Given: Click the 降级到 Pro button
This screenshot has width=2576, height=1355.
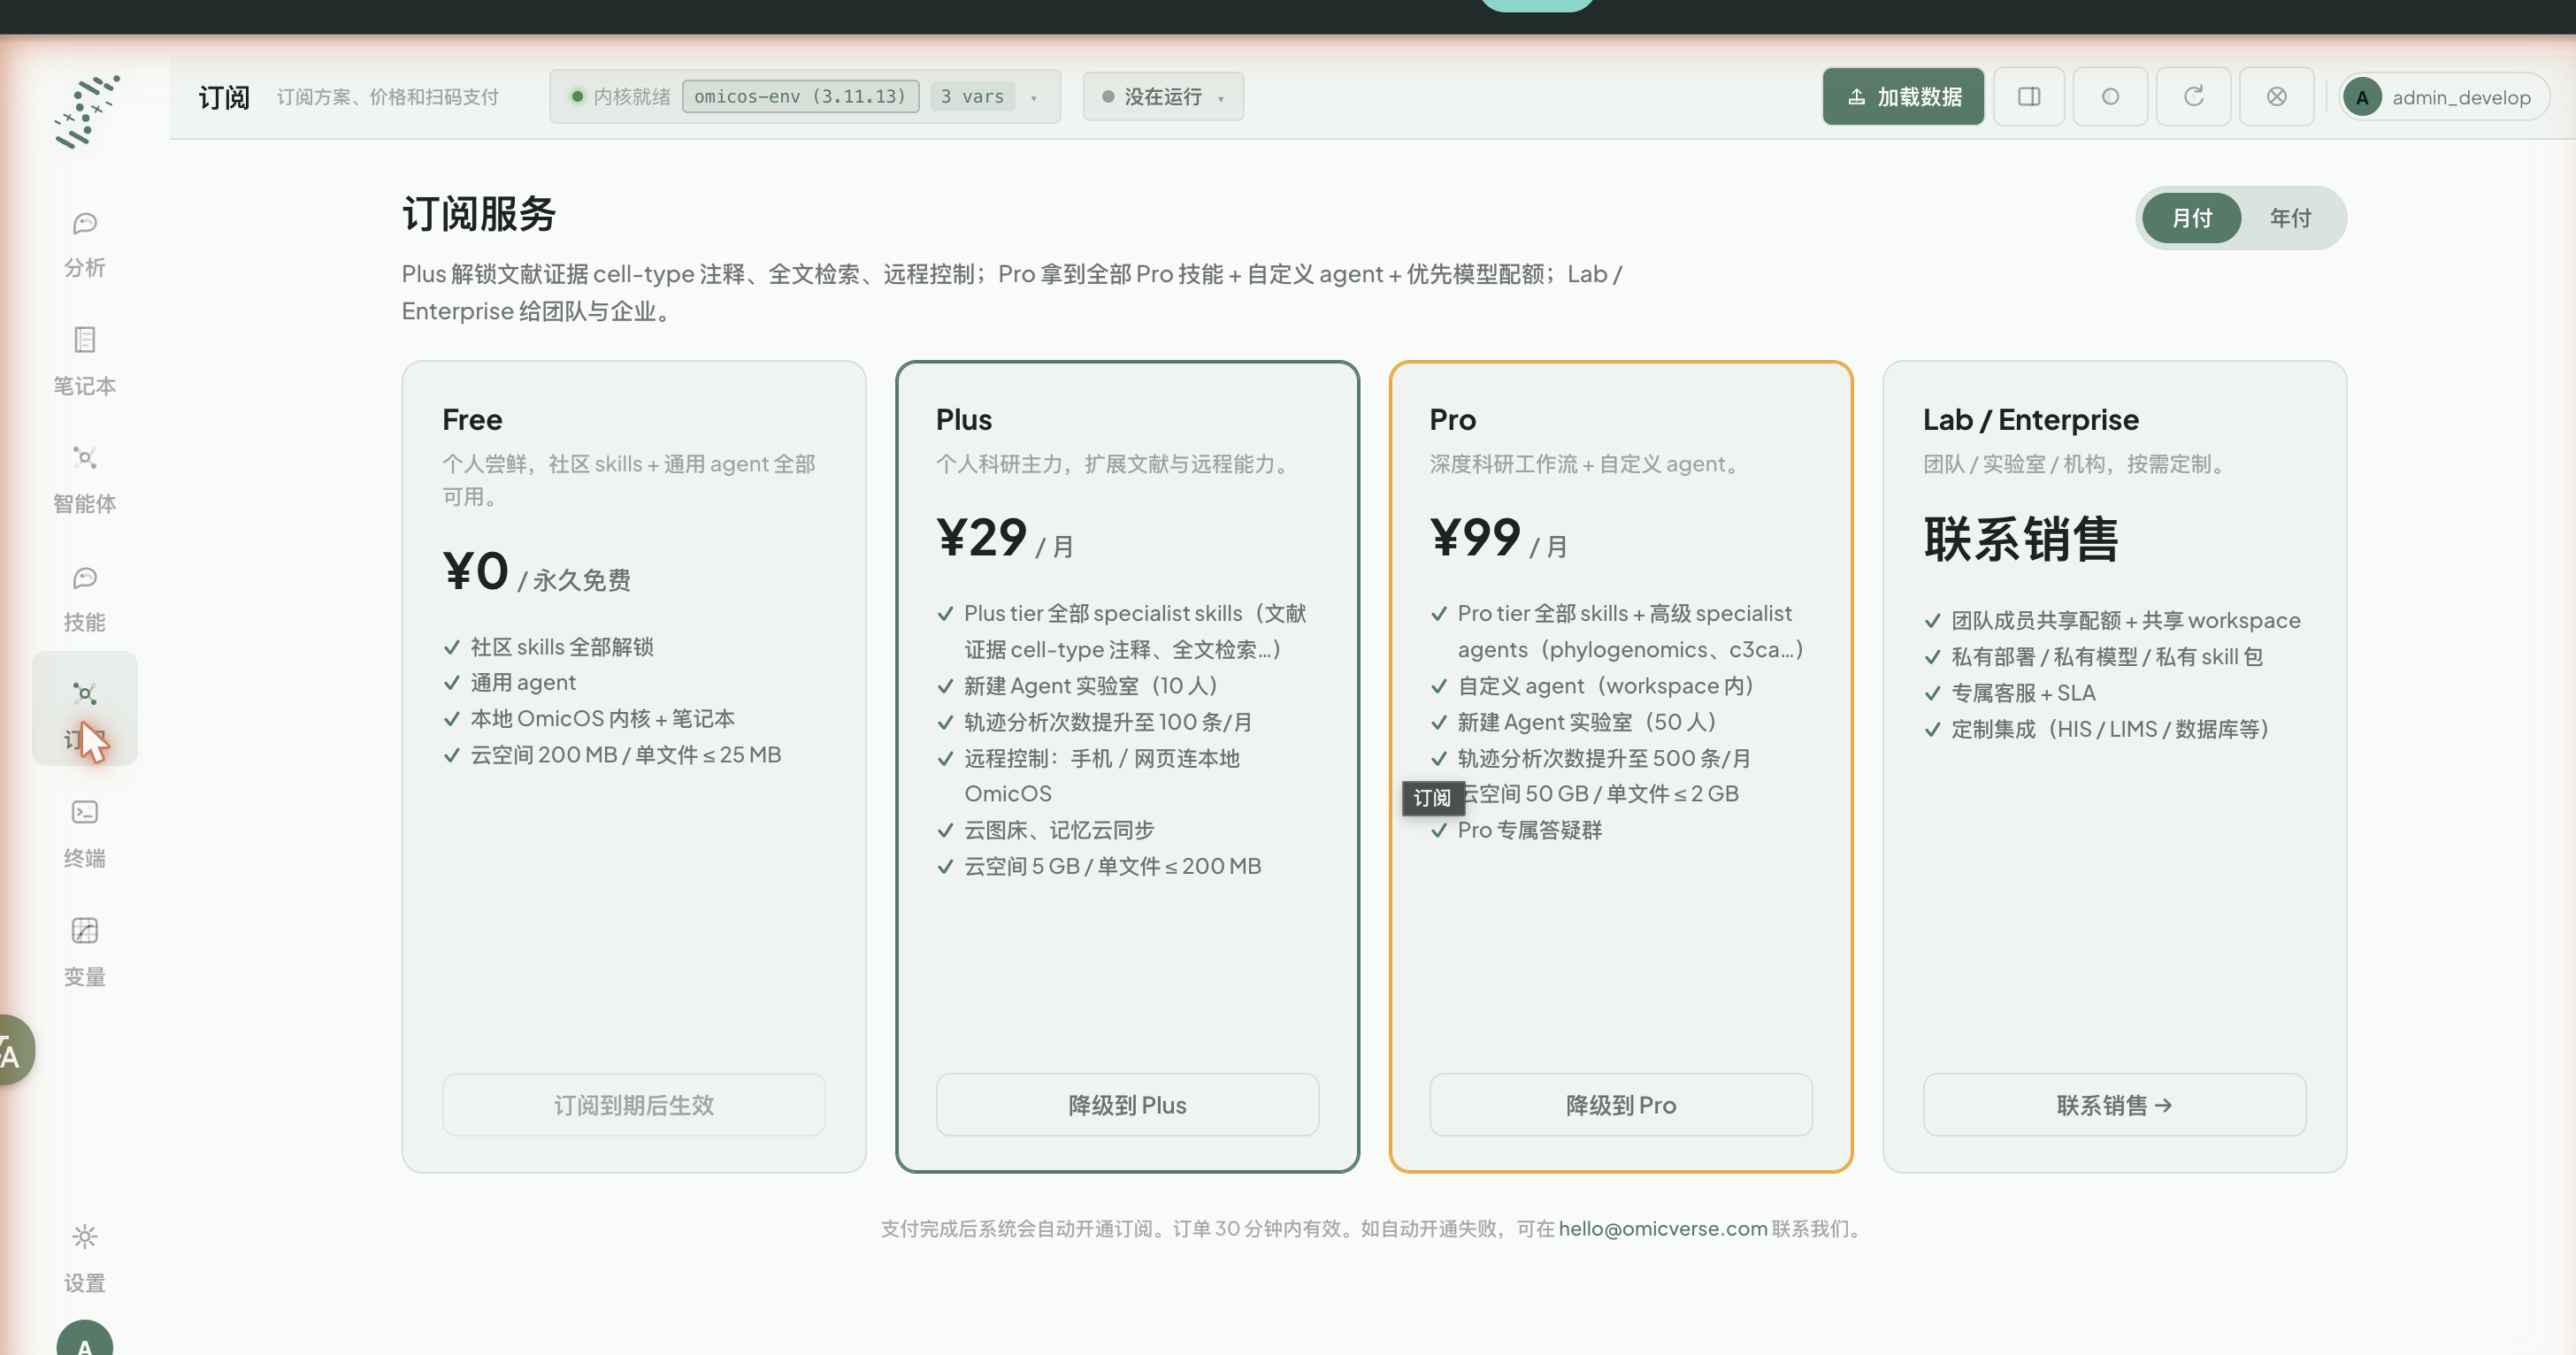Looking at the screenshot, I should coord(1621,1105).
